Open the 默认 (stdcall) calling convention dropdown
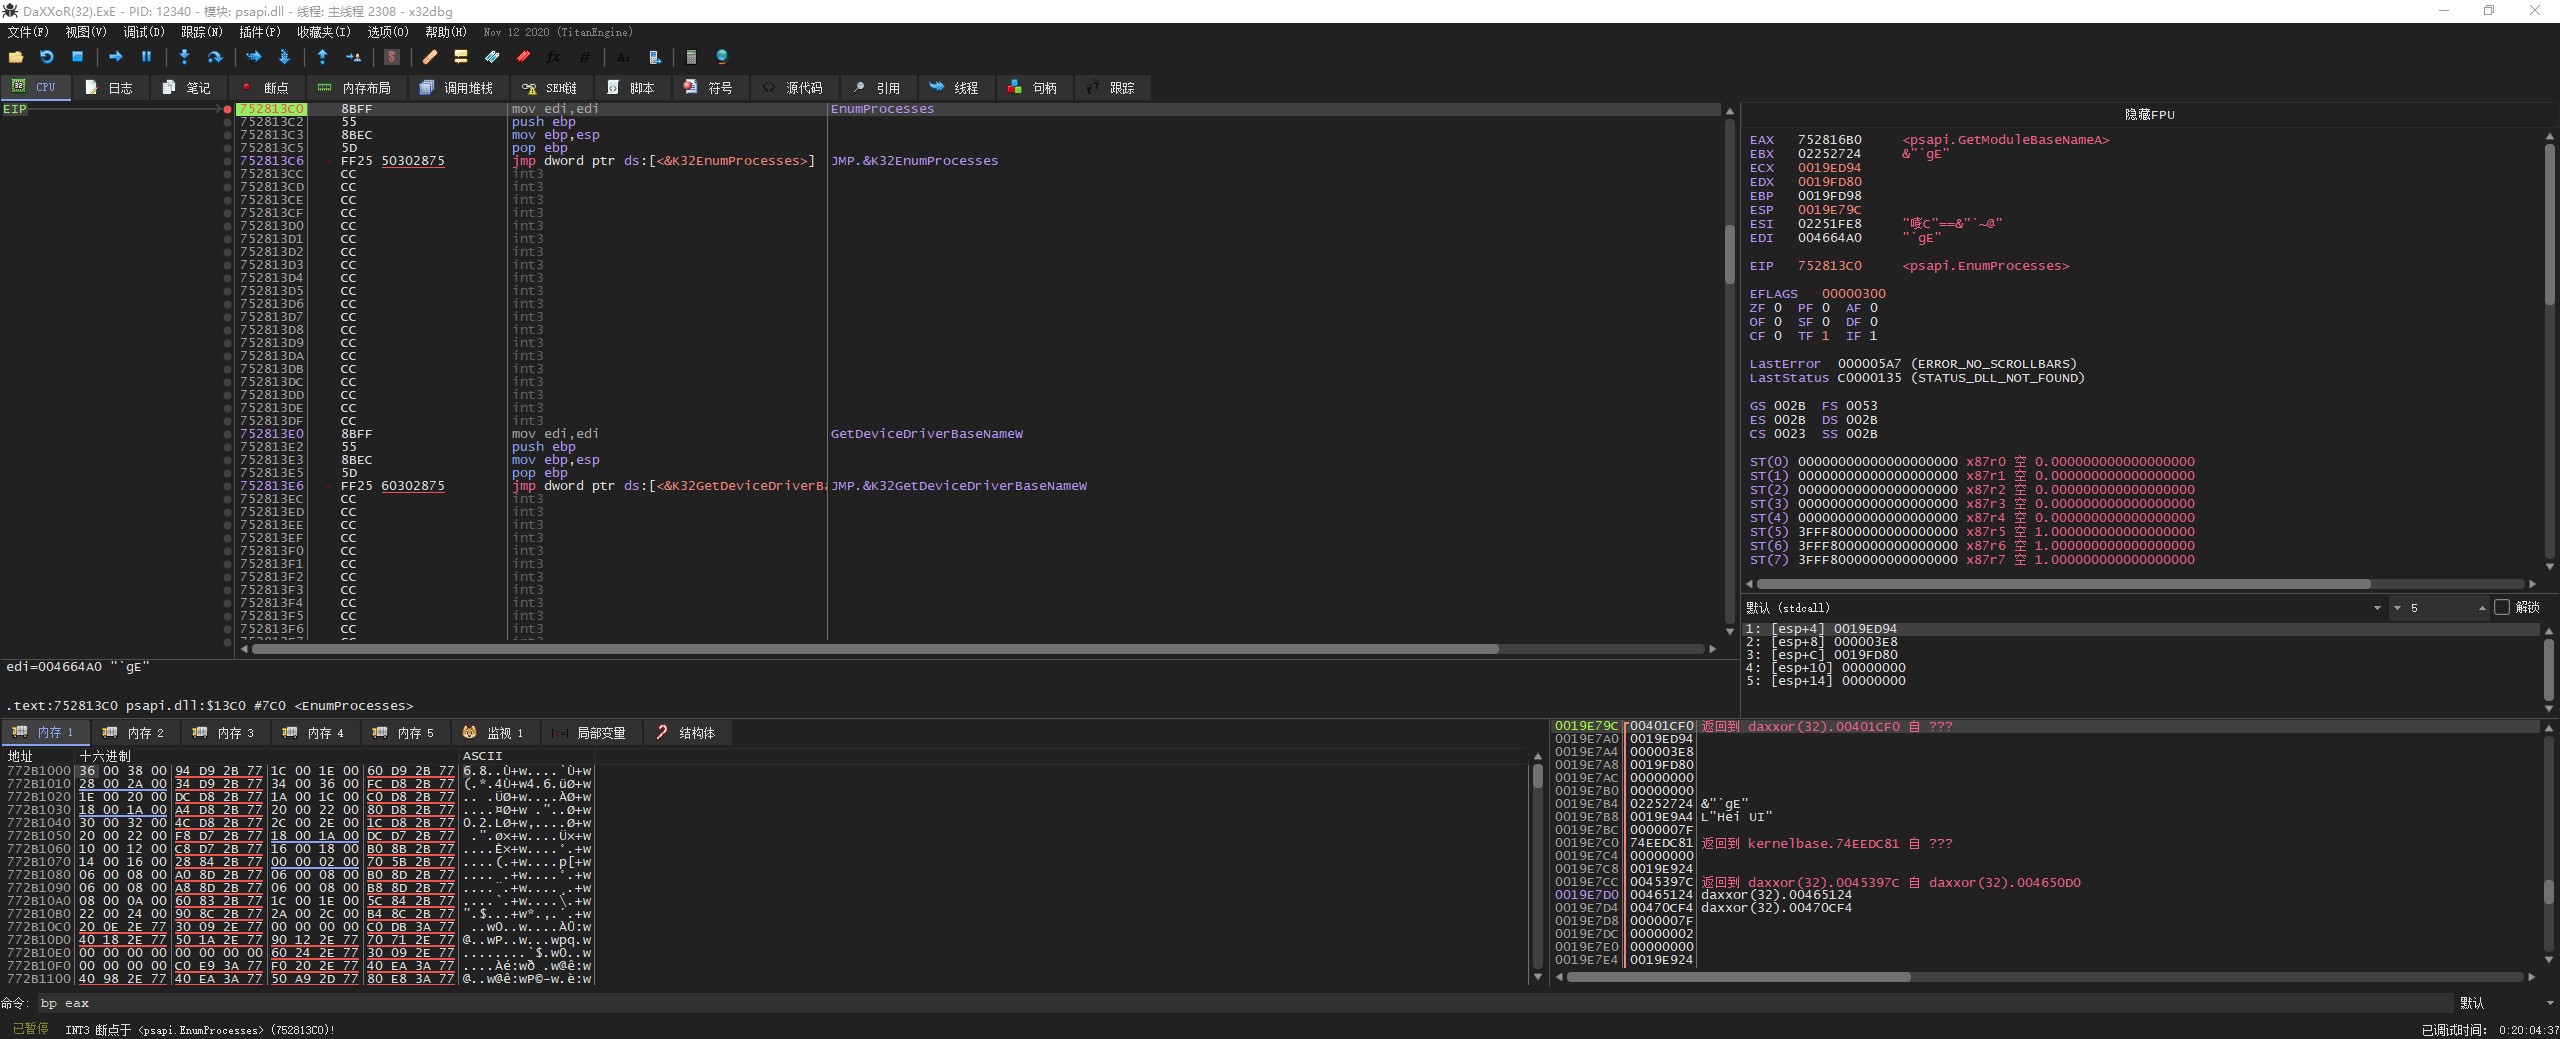Screen dimensions: 2560x1039 click(x=2377, y=608)
